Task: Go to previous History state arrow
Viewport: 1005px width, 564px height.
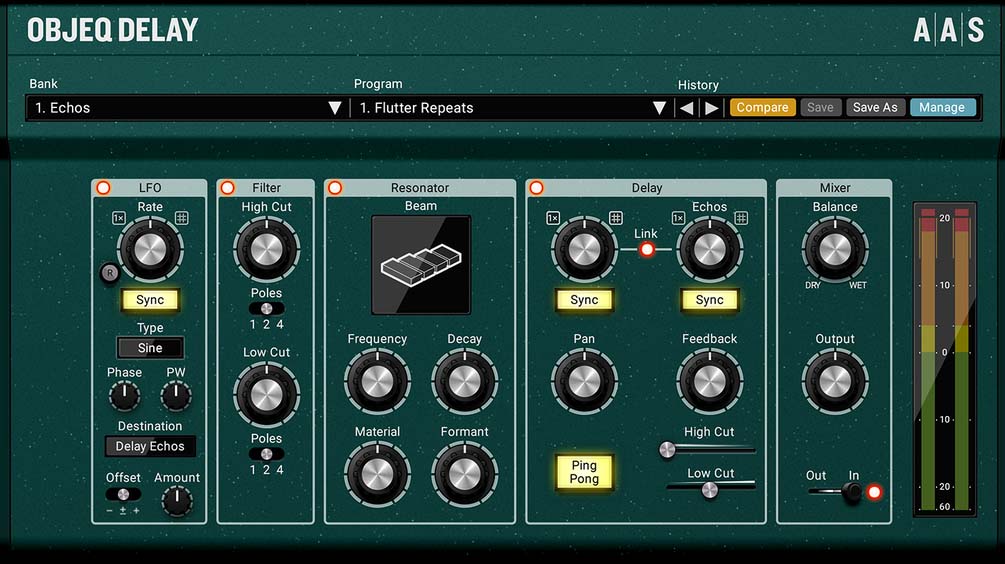Action: [686, 108]
